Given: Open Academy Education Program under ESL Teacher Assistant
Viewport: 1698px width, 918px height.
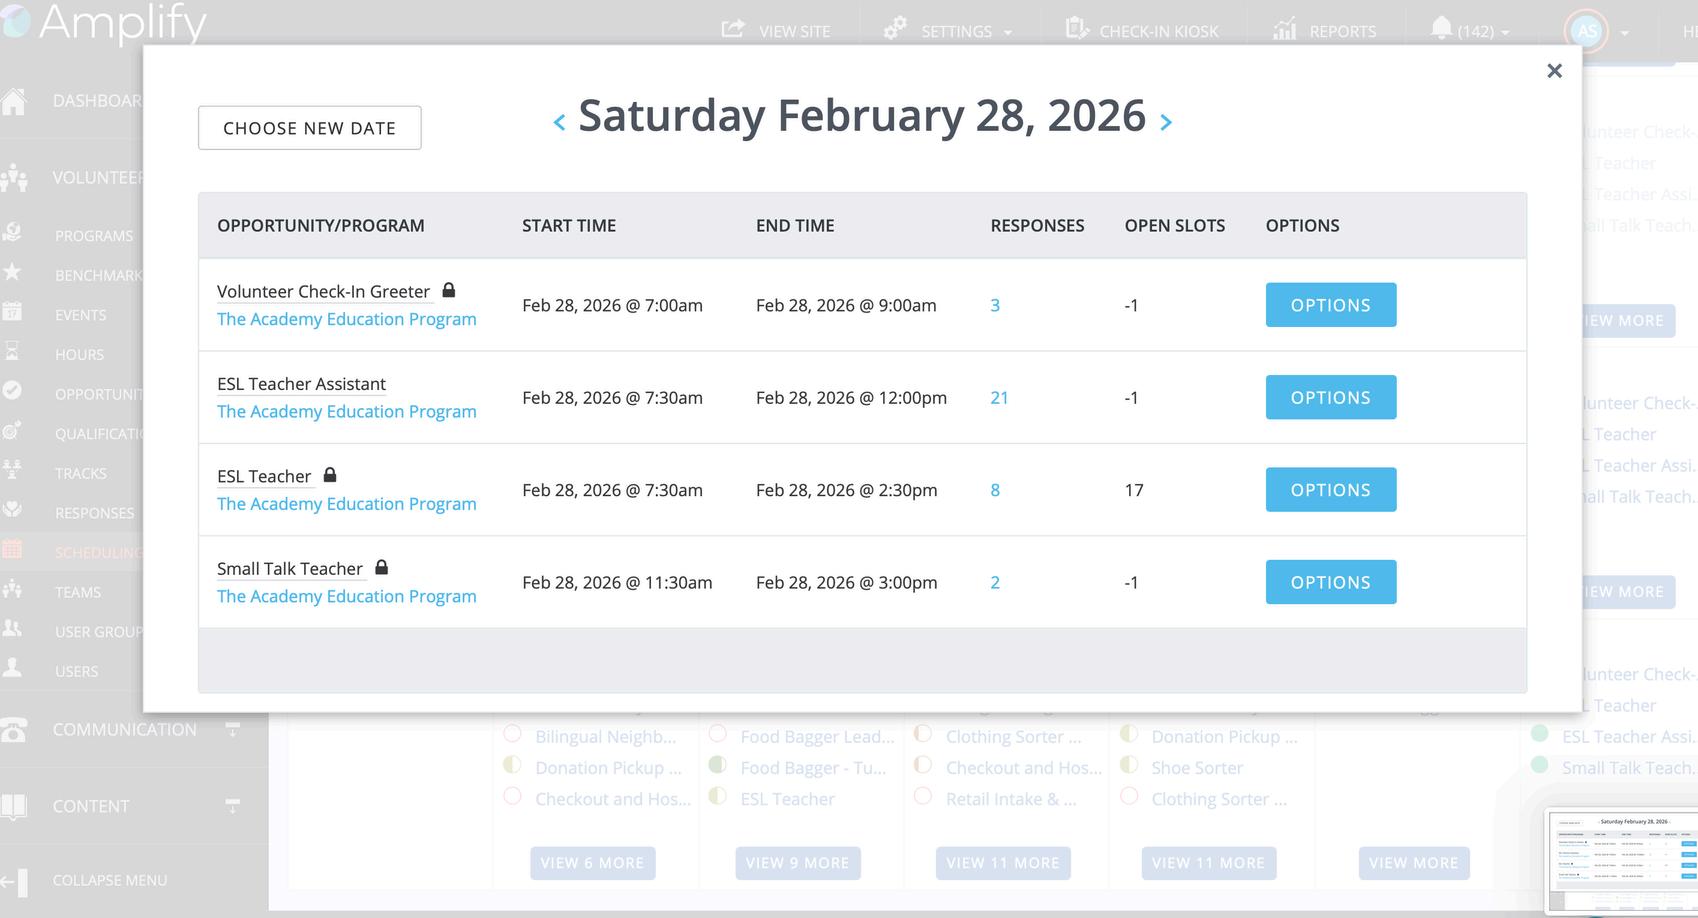Looking at the screenshot, I should coord(347,411).
